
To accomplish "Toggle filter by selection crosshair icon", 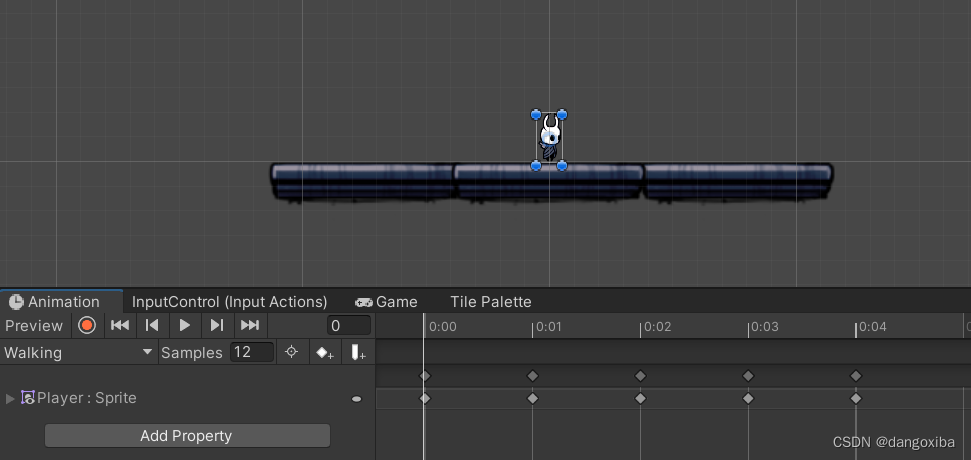I will point(291,352).
